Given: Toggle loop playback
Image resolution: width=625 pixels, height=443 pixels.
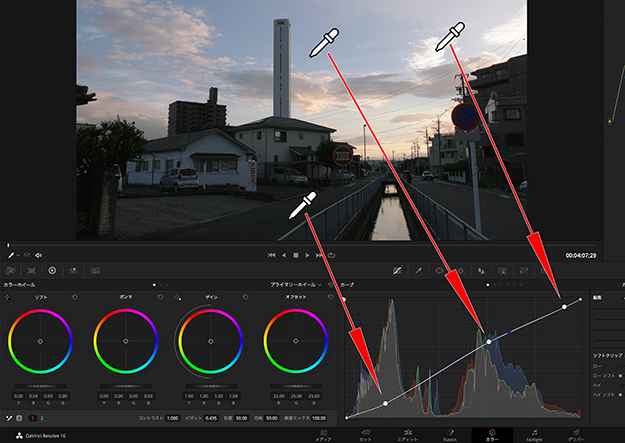Looking at the screenshot, I should [329, 255].
